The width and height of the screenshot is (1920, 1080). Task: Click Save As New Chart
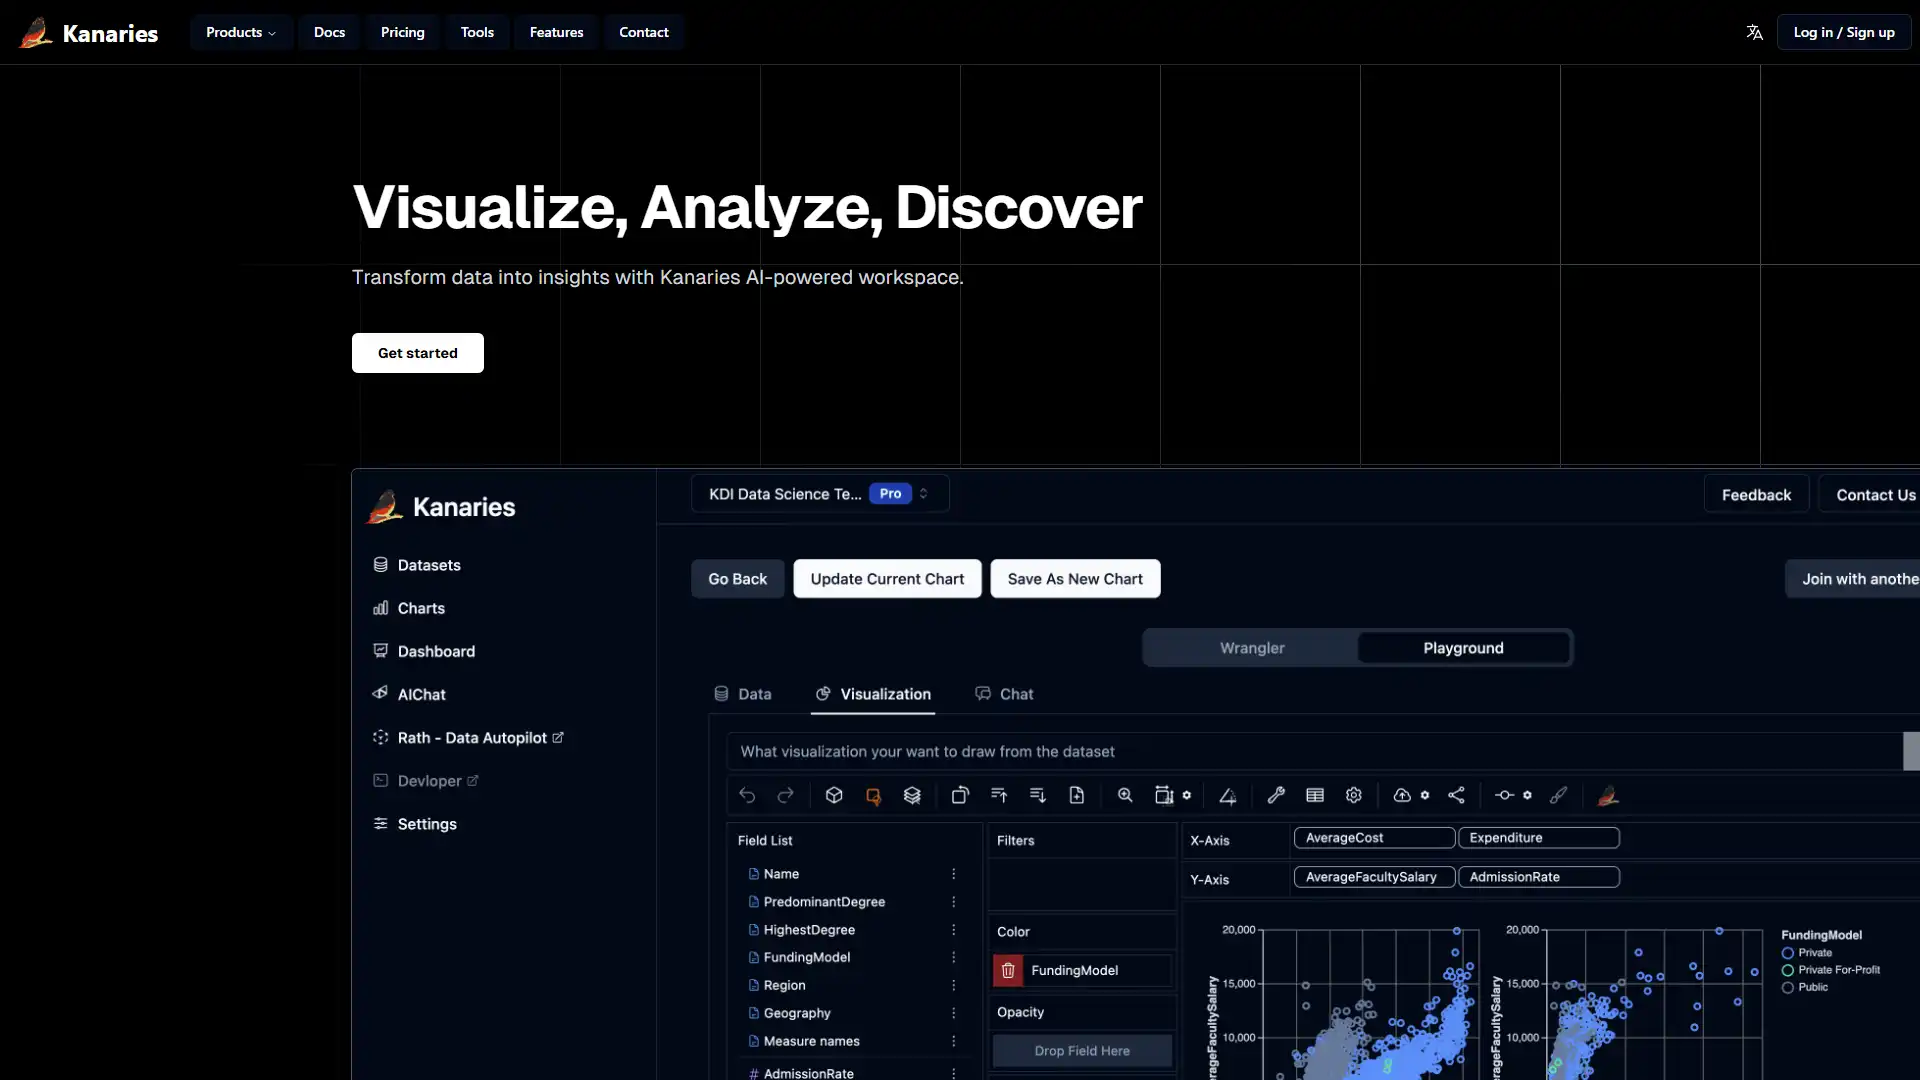1075,579
